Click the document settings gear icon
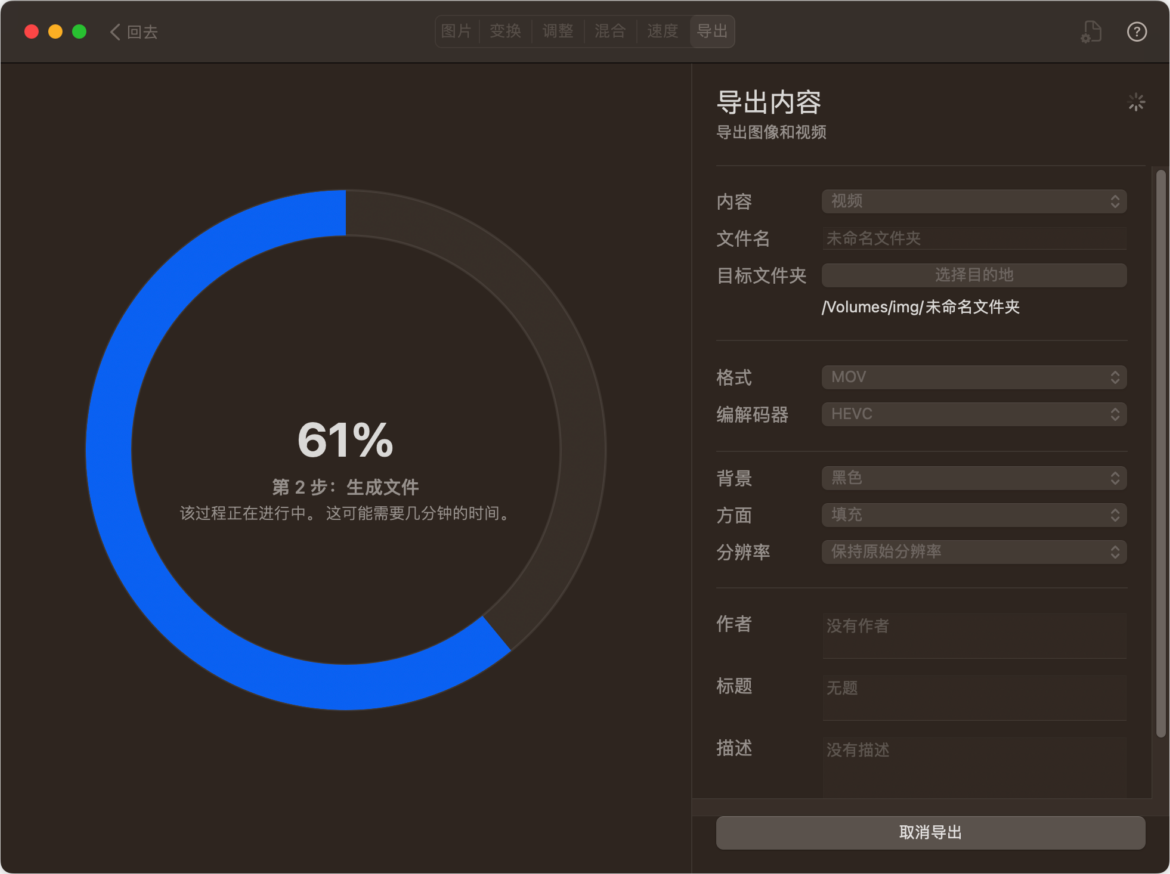Image resolution: width=1170 pixels, height=874 pixels. [1091, 32]
